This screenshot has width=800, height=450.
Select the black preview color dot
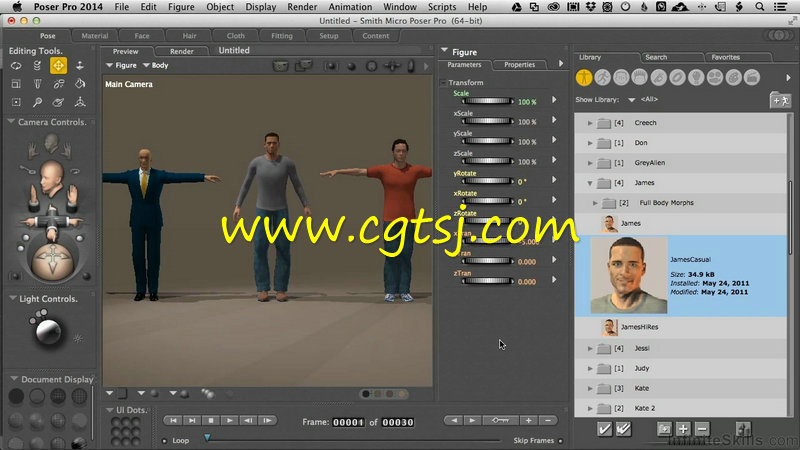click(365, 394)
